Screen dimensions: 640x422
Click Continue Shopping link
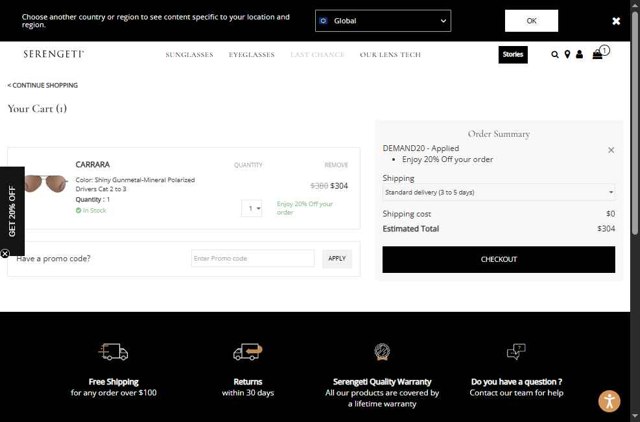pyautogui.click(x=42, y=85)
